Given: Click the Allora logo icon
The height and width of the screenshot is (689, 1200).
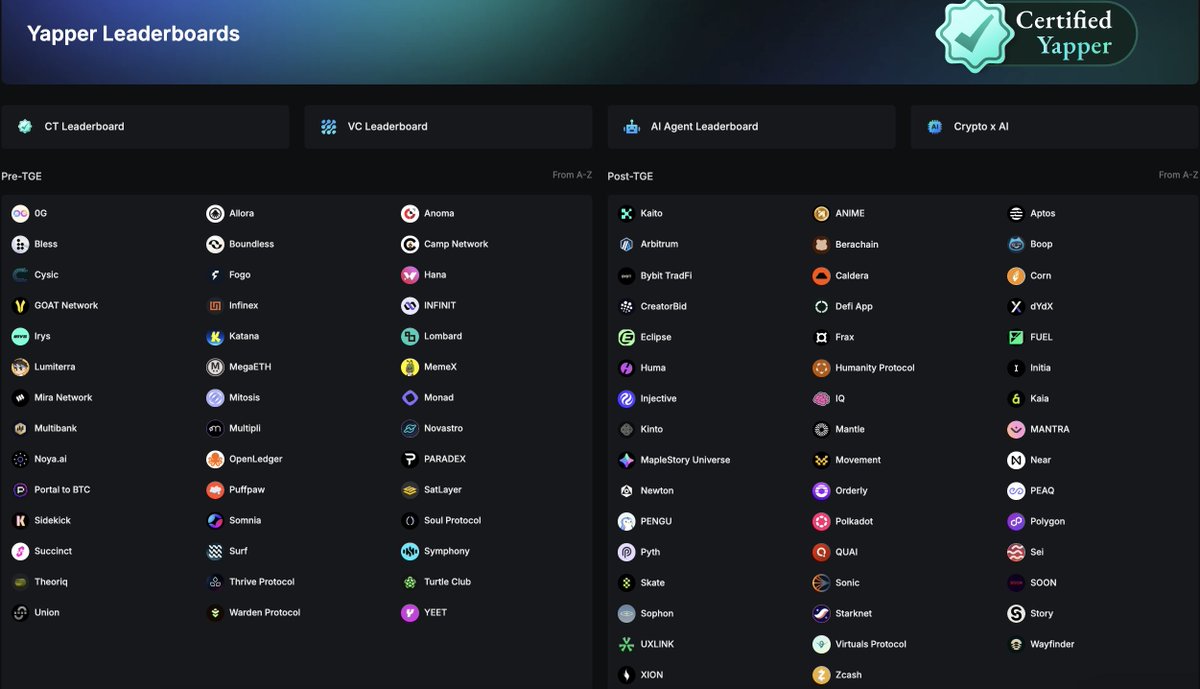Looking at the screenshot, I should pos(215,213).
